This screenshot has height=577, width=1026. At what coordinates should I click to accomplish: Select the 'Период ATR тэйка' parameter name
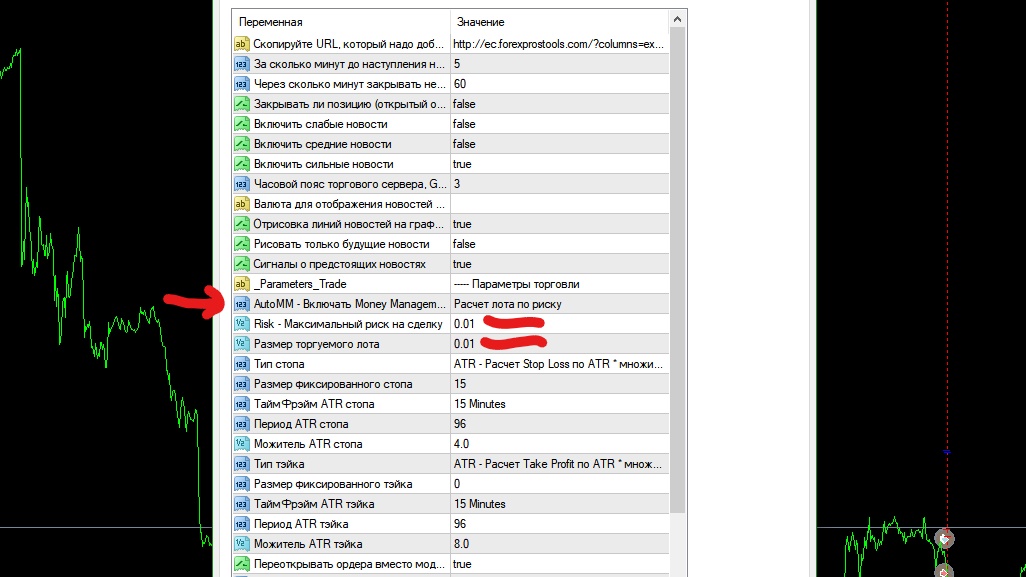[301, 524]
